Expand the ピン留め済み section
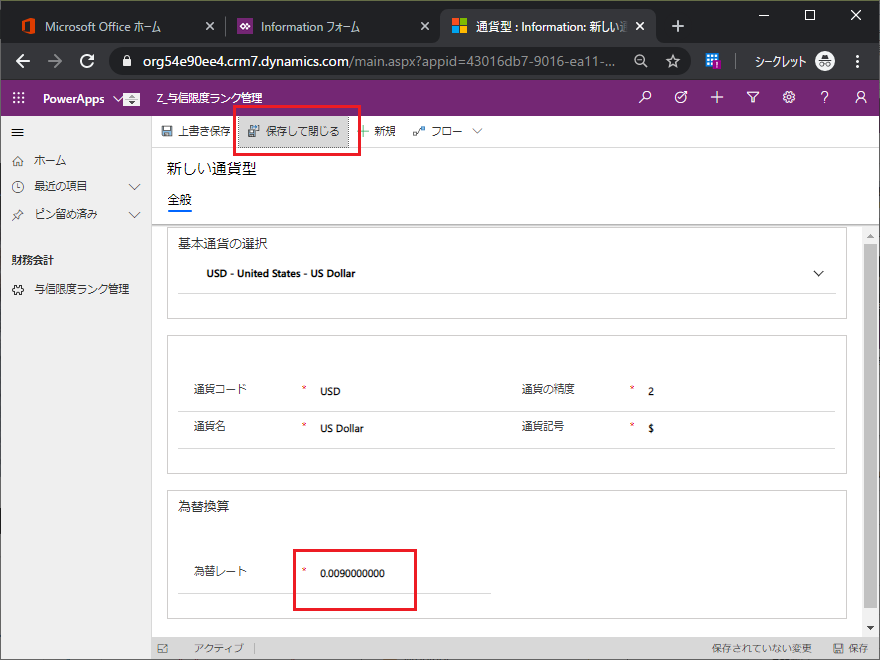 click(134, 214)
